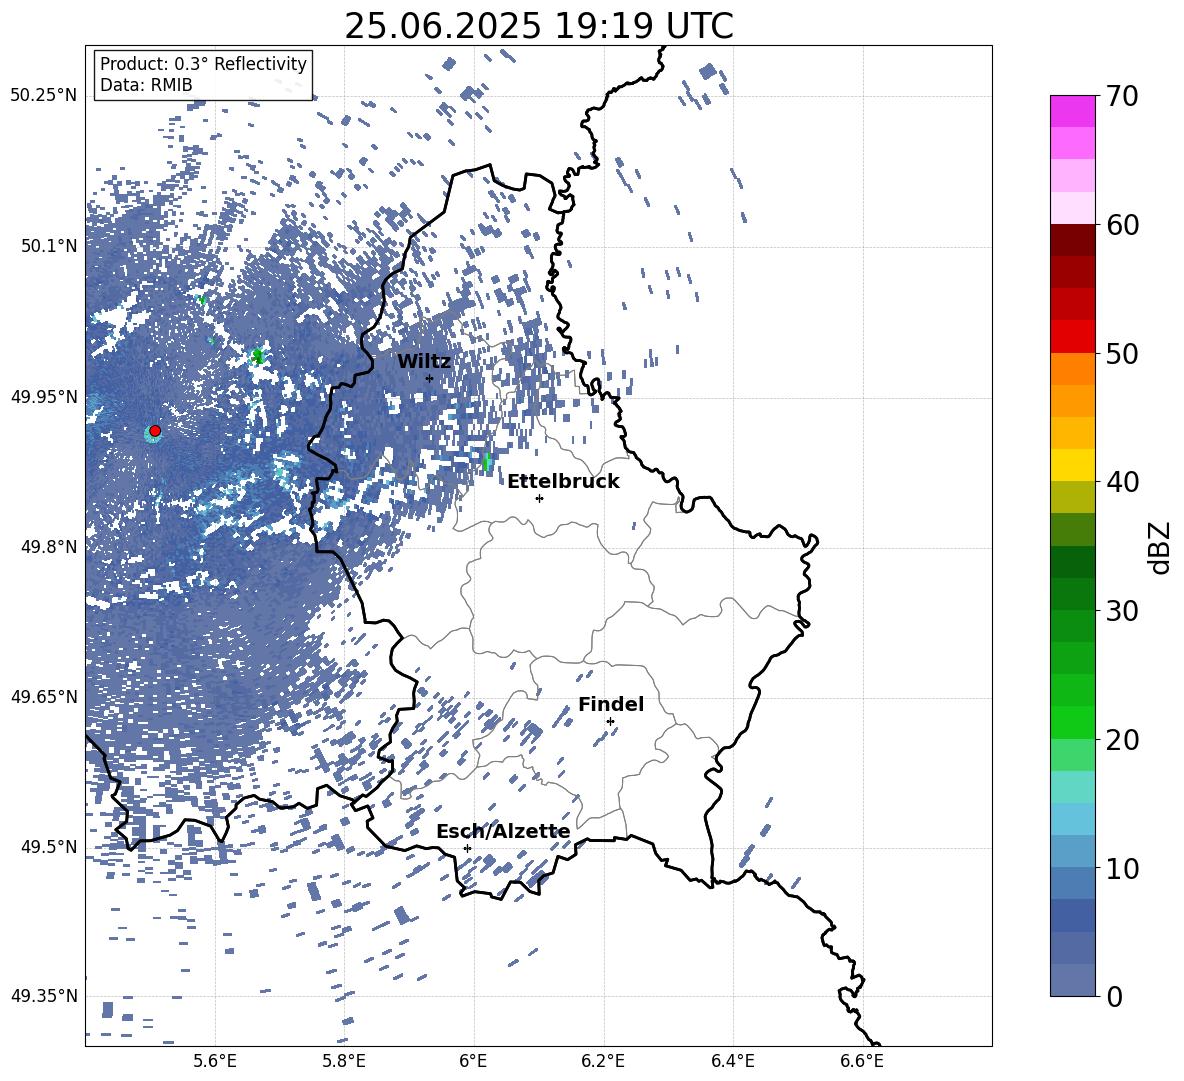The image size is (1184, 1081).
Task: Click the '50.1°N' latitude label
Action: tap(48, 246)
